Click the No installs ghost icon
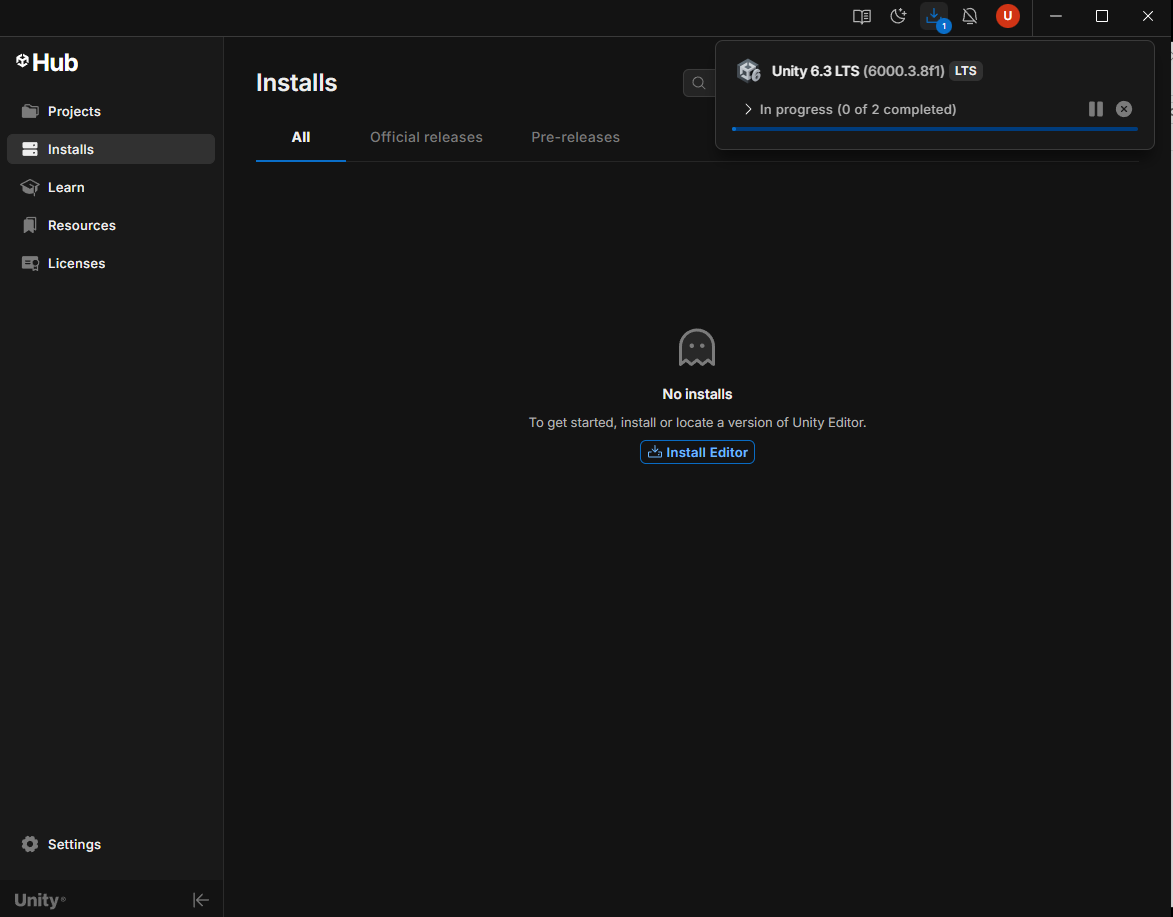1173x917 pixels. click(x=697, y=348)
